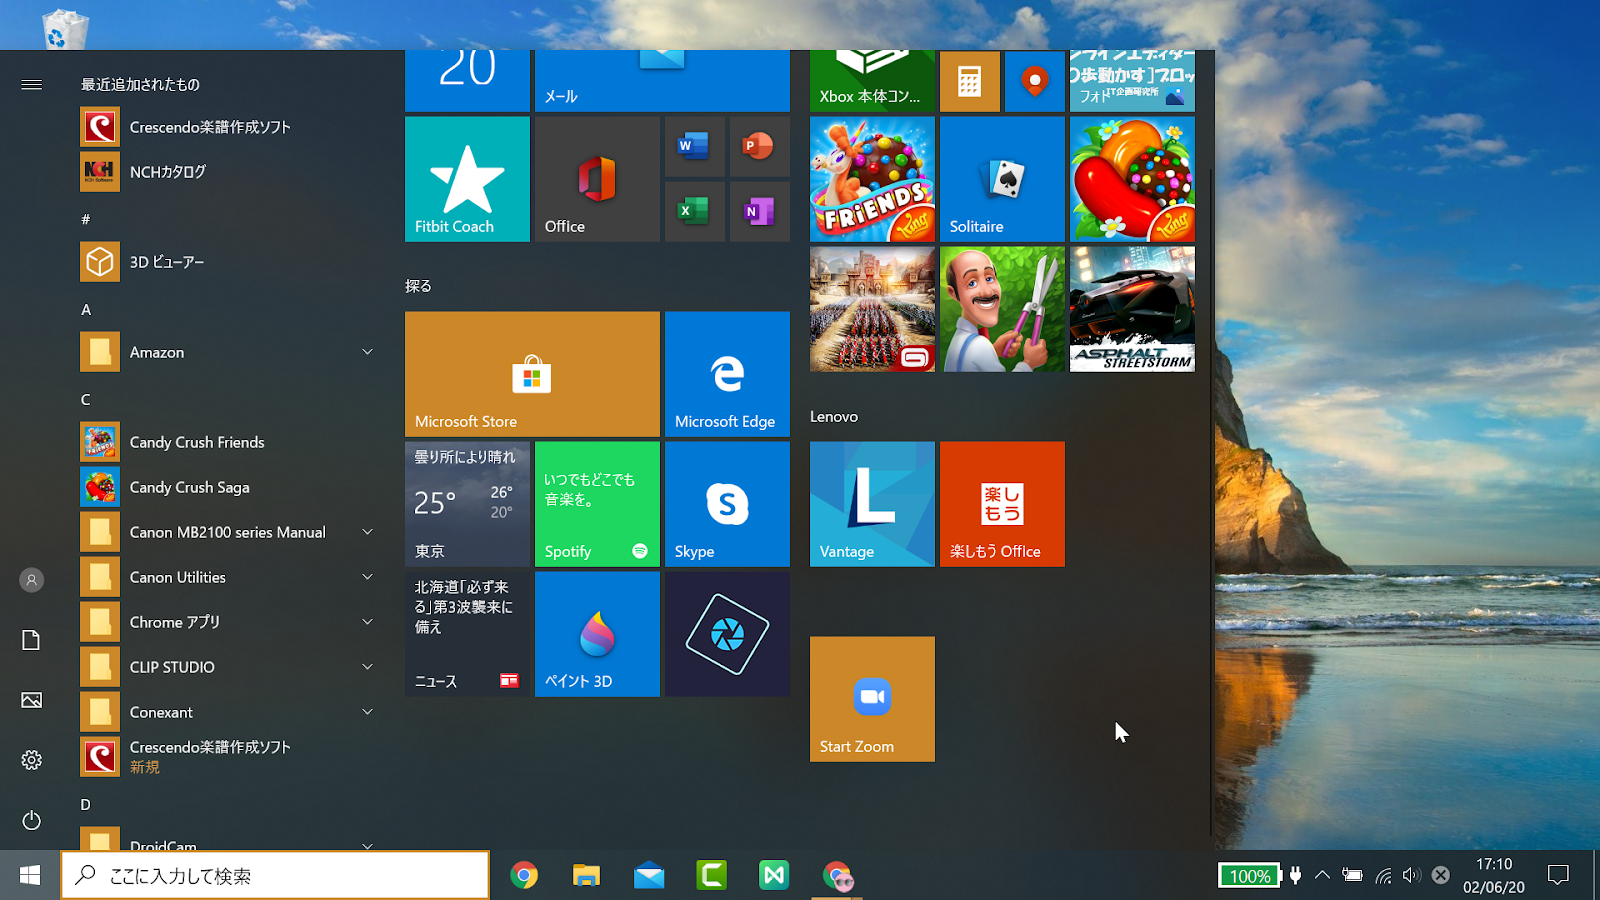Expand the Canon Utilities folder chevron
The height and width of the screenshot is (900, 1600).
pyautogui.click(x=367, y=577)
